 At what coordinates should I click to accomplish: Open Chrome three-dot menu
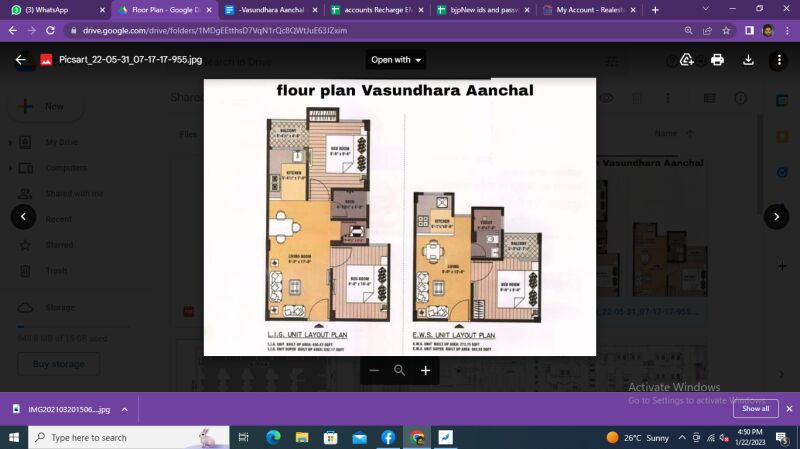coord(787,31)
